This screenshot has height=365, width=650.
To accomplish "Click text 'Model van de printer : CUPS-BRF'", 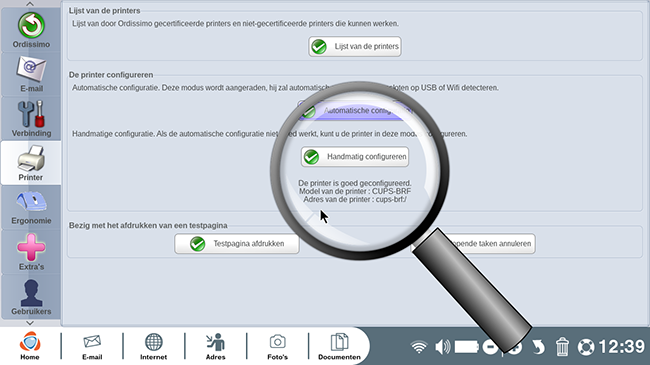I will pyautogui.click(x=355, y=191).
